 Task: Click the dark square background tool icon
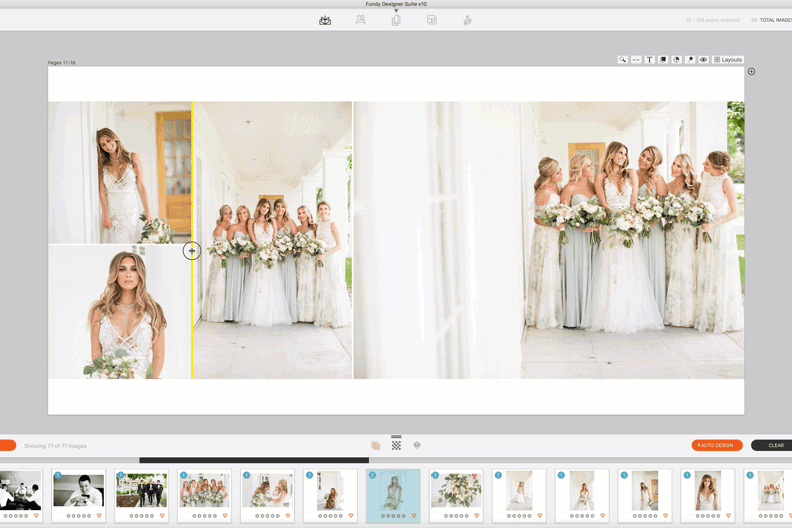click(x=663, y=60)
